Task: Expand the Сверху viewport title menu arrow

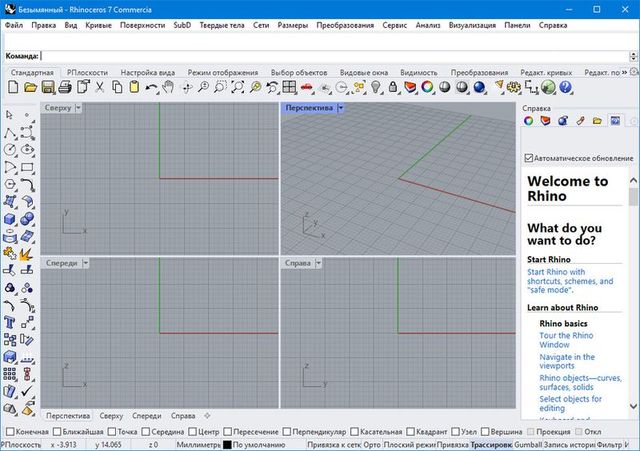Action: point(79,107)
